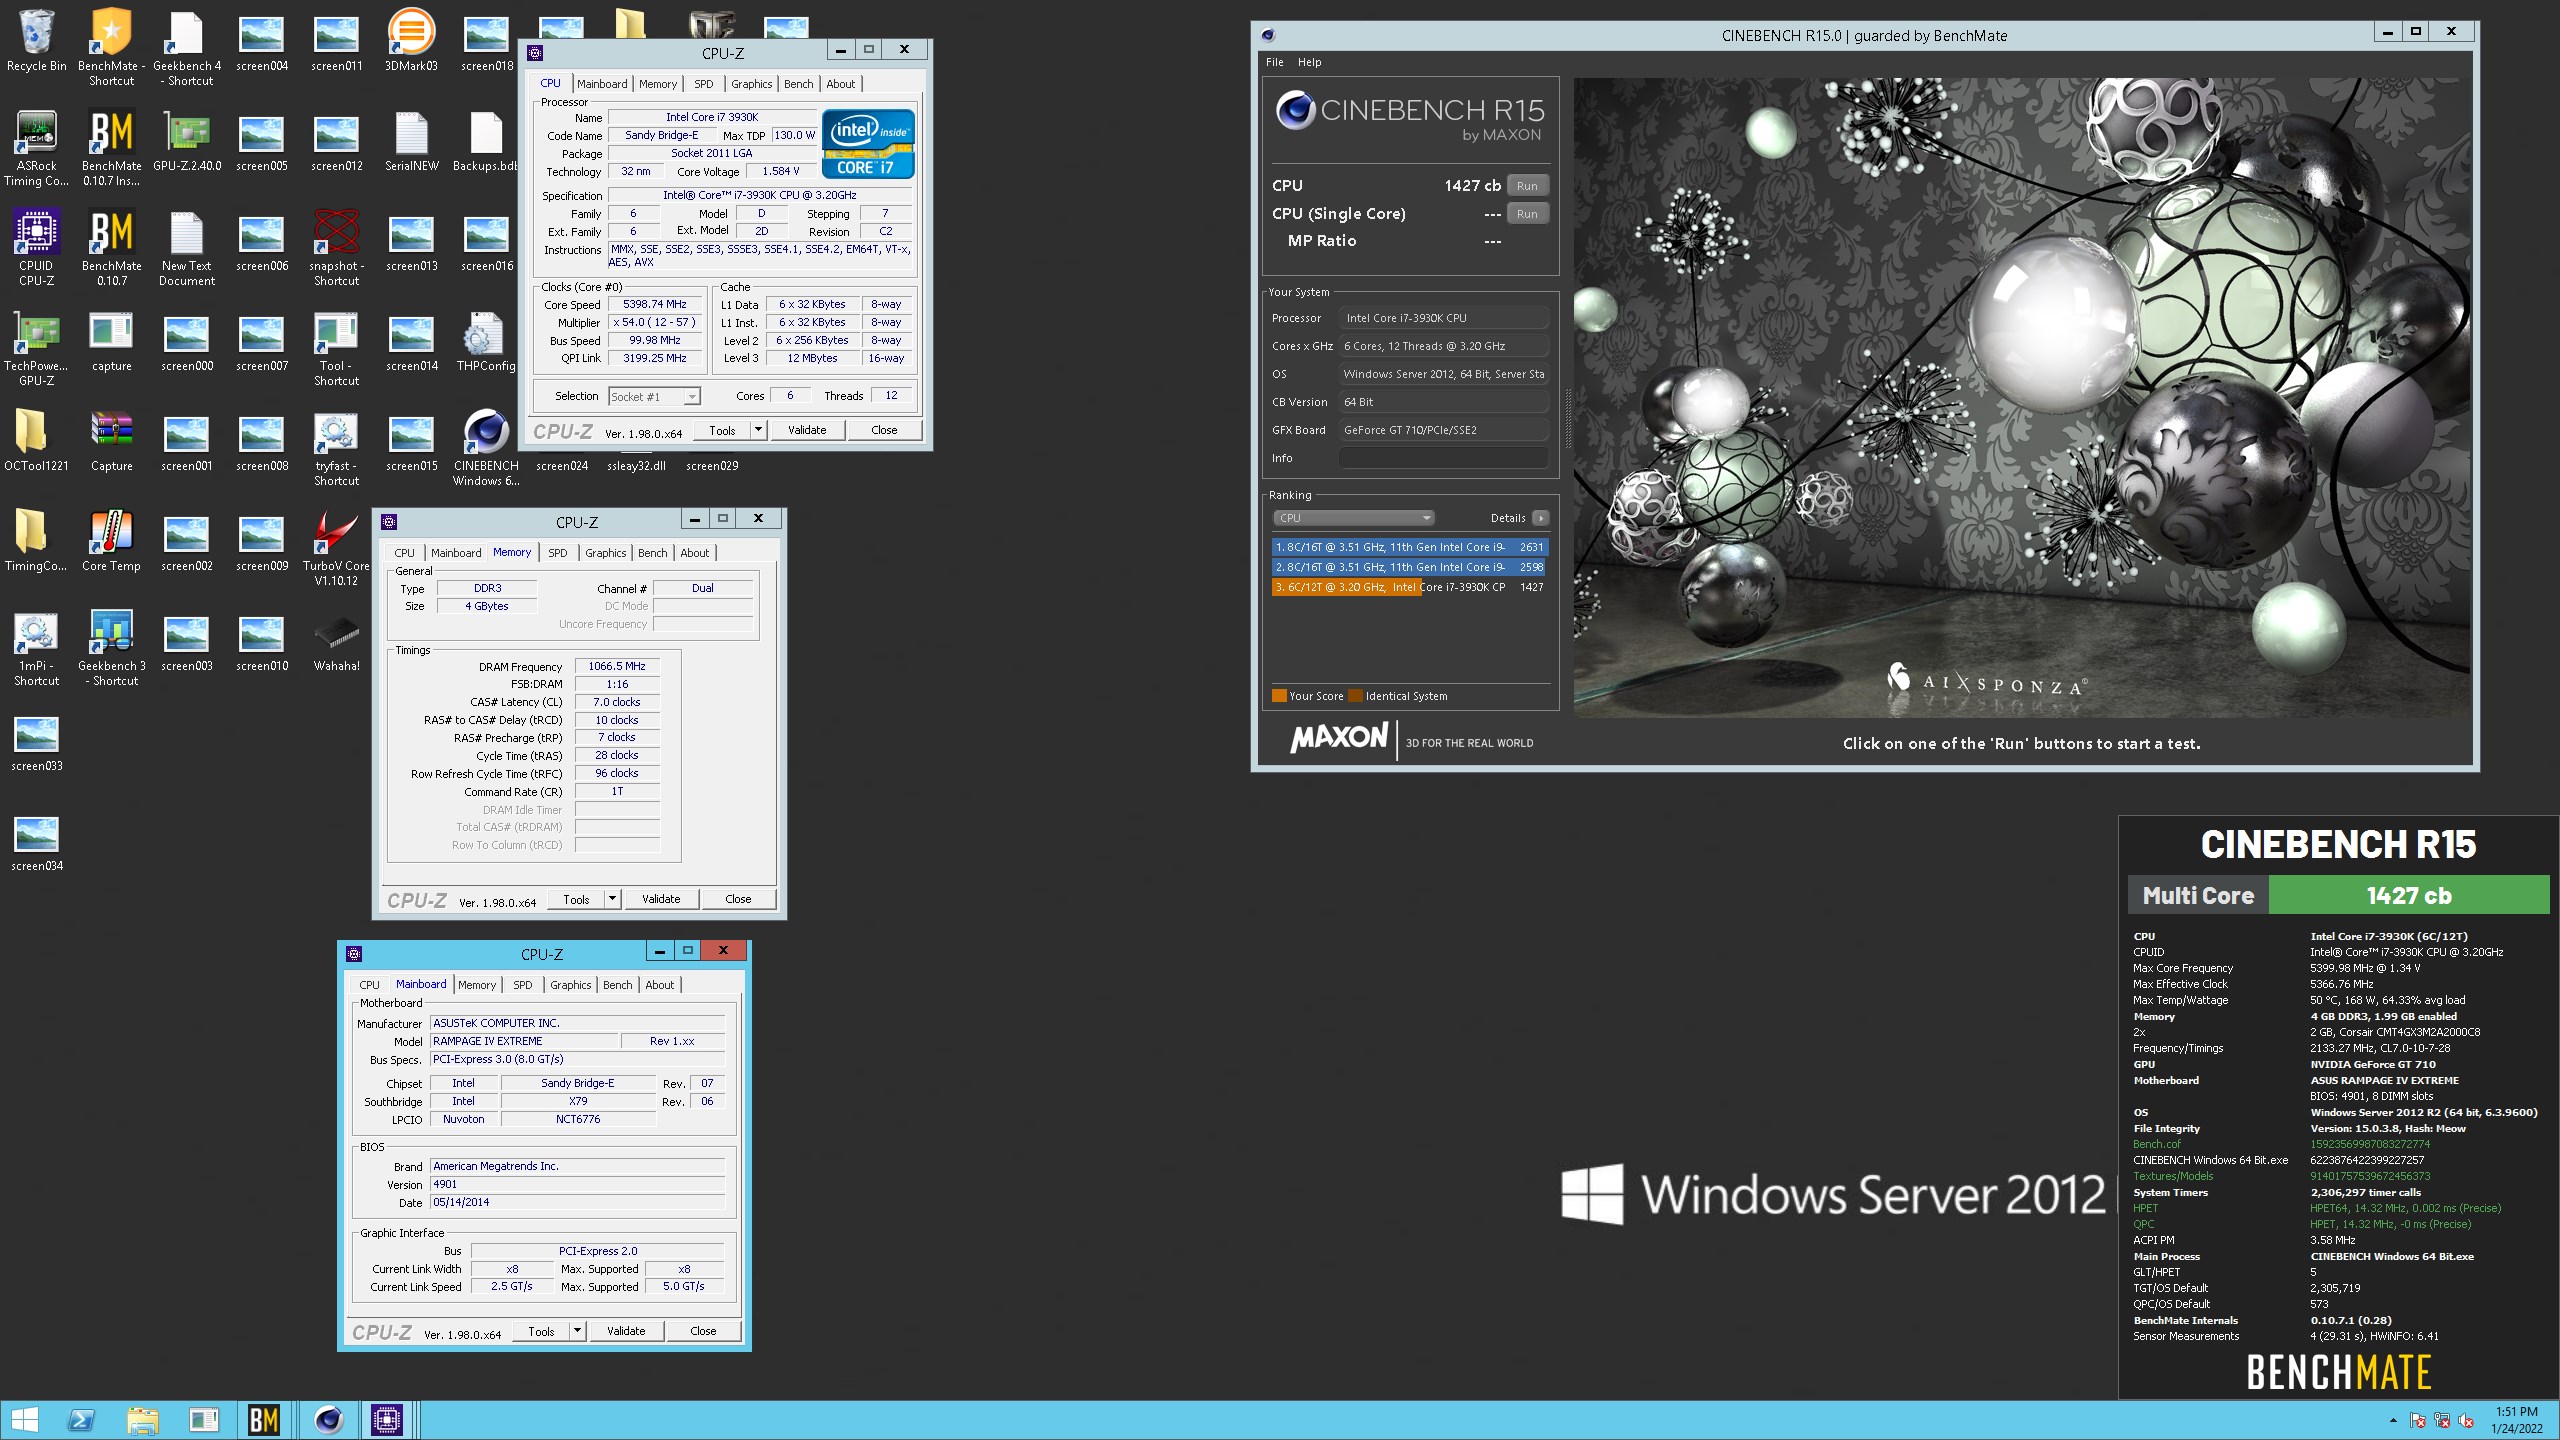Select the SerialNEW text file icon

[x=411, y=141]
